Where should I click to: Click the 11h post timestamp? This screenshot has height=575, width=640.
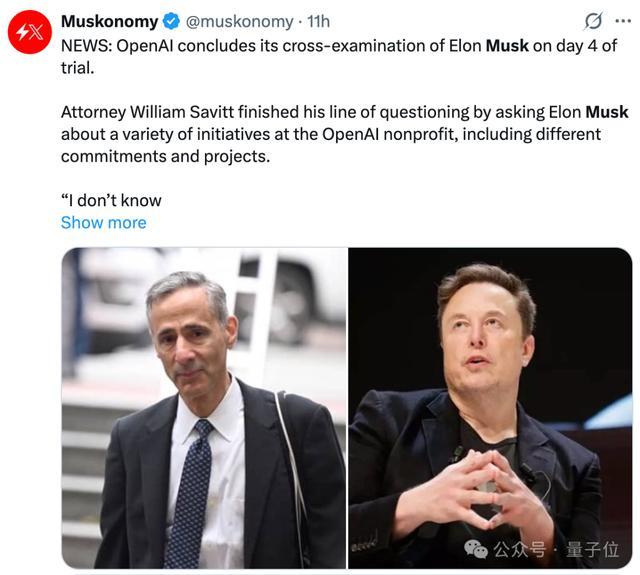point(318,22)
